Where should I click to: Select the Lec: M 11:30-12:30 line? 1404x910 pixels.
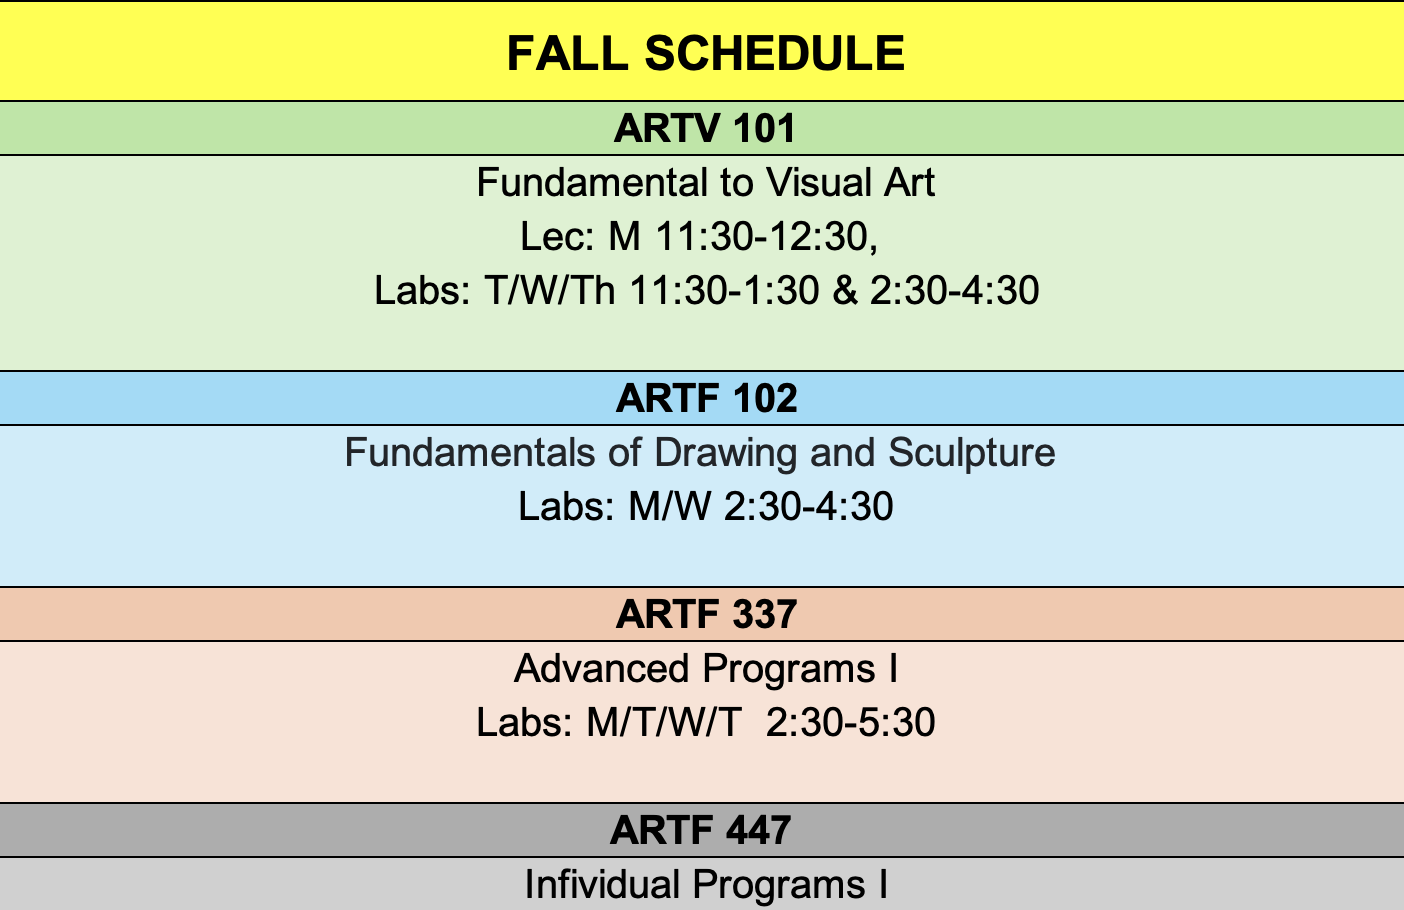pyautogui.click(x=698, y=237)
